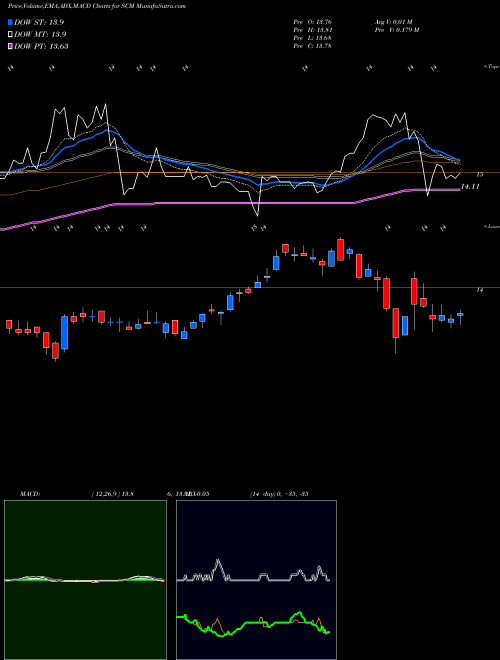Click the last blue candlestick on the chart
Screen dimensions: 500x660
click(460, 314)
